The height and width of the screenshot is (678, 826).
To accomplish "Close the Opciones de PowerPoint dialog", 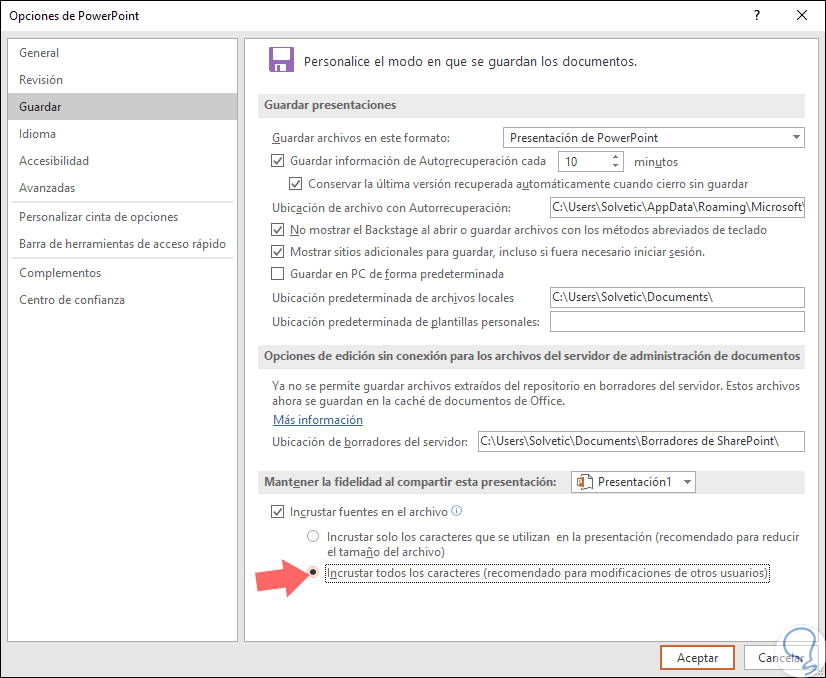I will [x=802, y=15].
